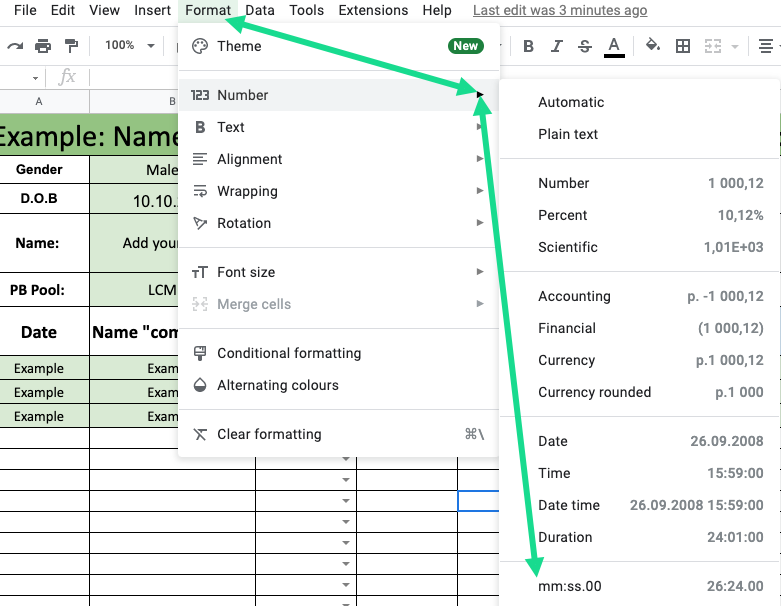The image size is (781, 606).
Task: Open the Data menu
Action: click(x=260, y=11)
